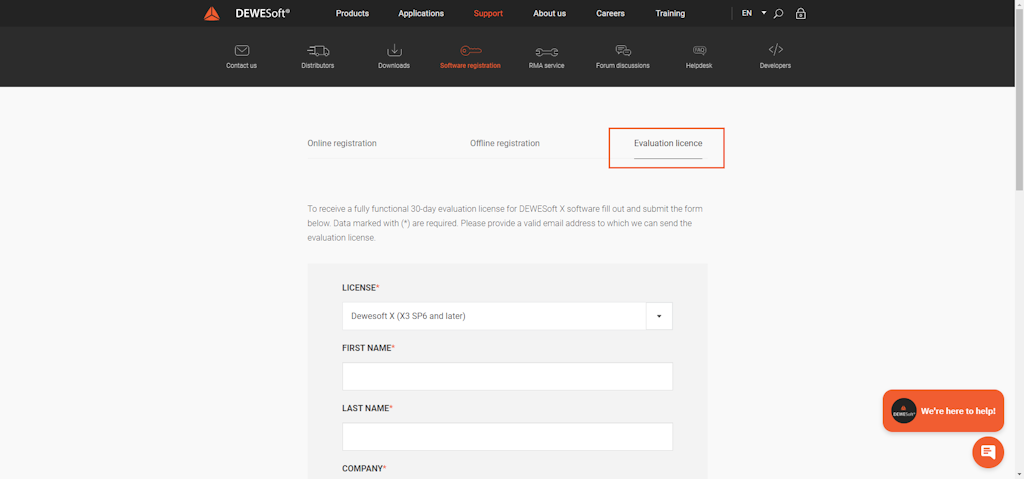Click the License field showing Dewesoft X
Screen dimensions: 1024x479
[x=494, y=316]
